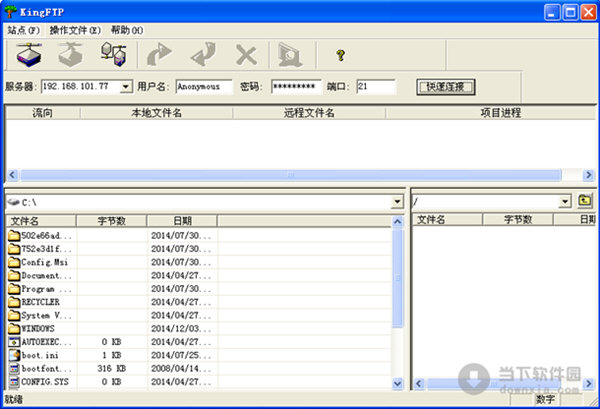Screen dimensions: 600x409
Task: Sort local files by 文件名 column header
Action: (41, 221)
